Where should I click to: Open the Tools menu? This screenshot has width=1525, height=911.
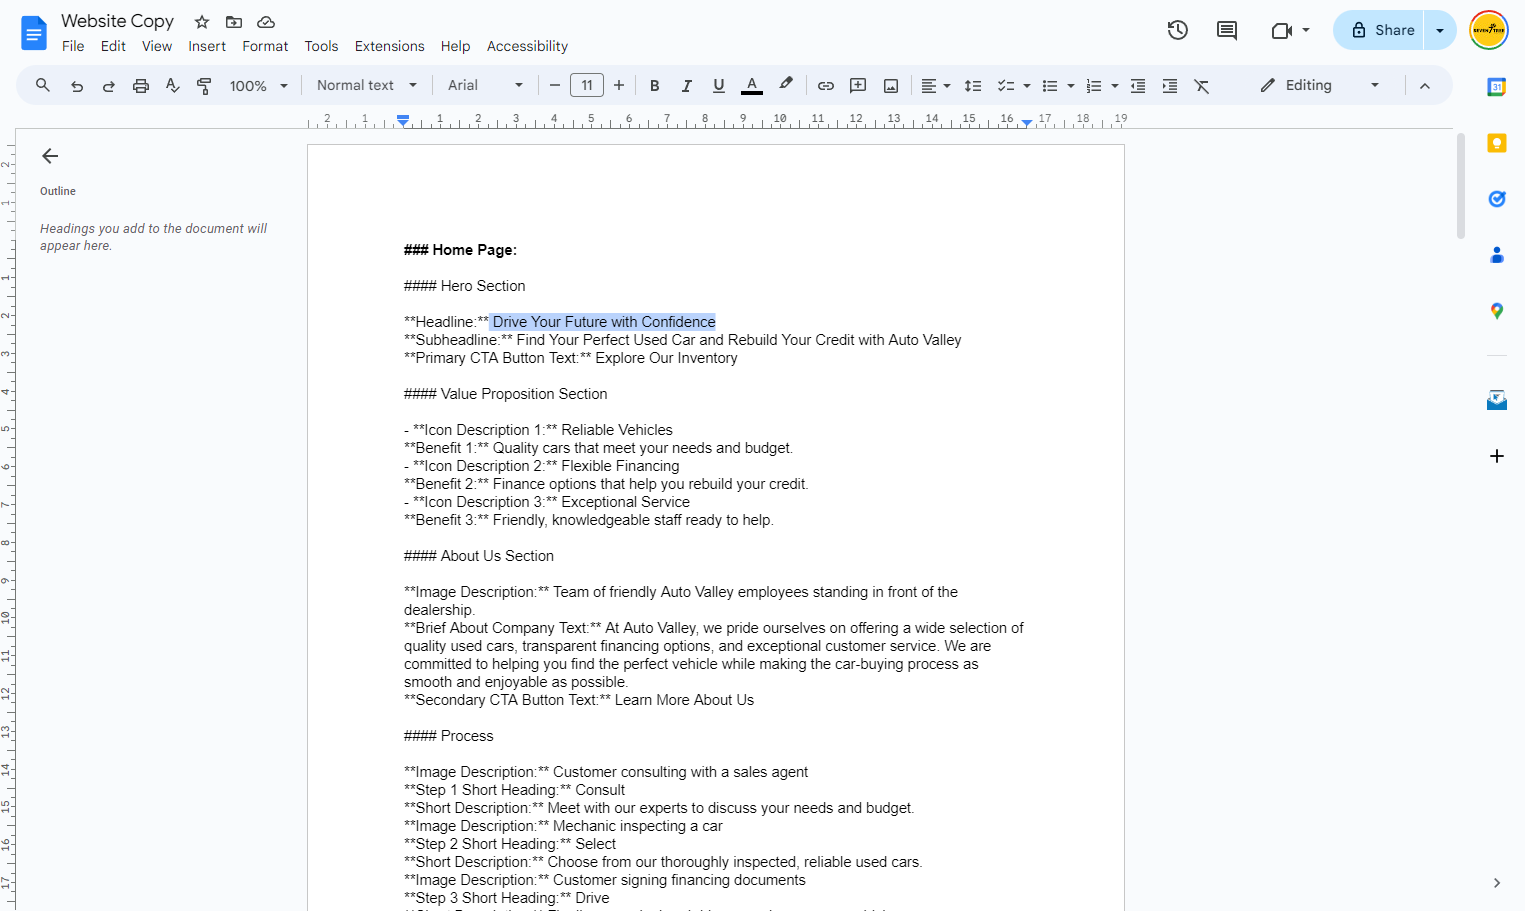(x=321, y=46)
